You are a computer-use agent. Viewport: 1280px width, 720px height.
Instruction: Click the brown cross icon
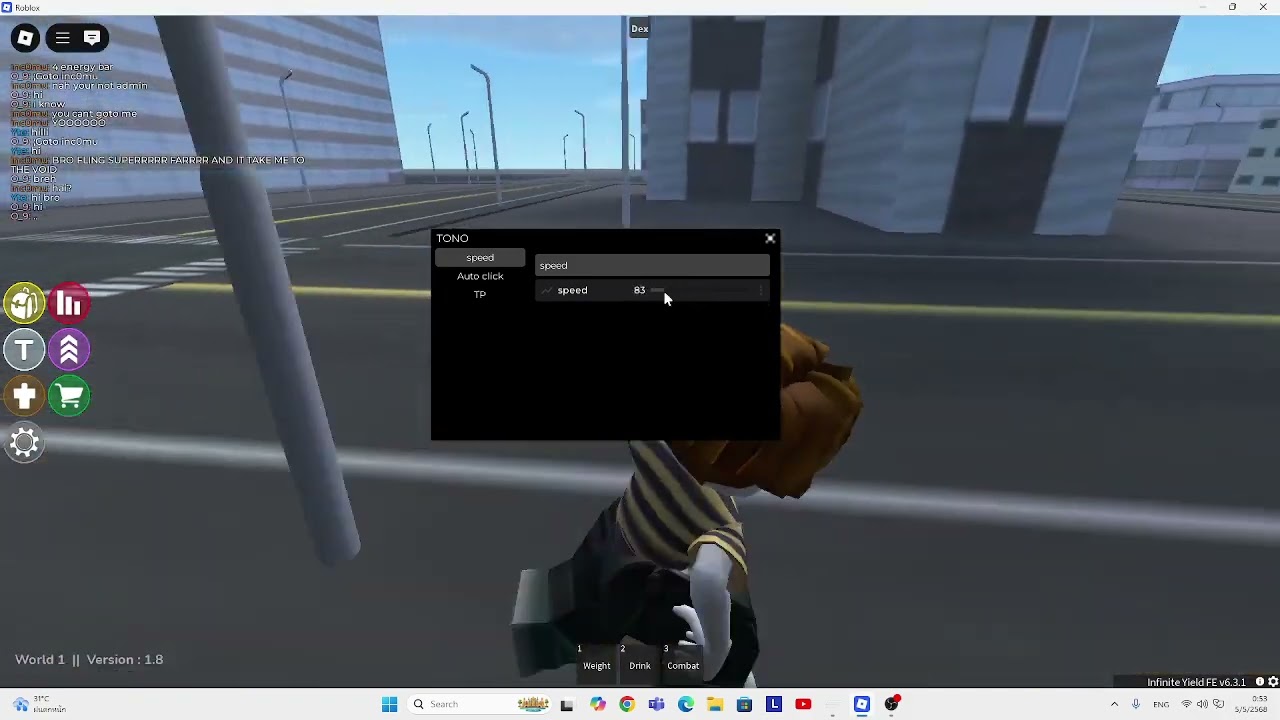pyautogui.click(x=25, y=396)
